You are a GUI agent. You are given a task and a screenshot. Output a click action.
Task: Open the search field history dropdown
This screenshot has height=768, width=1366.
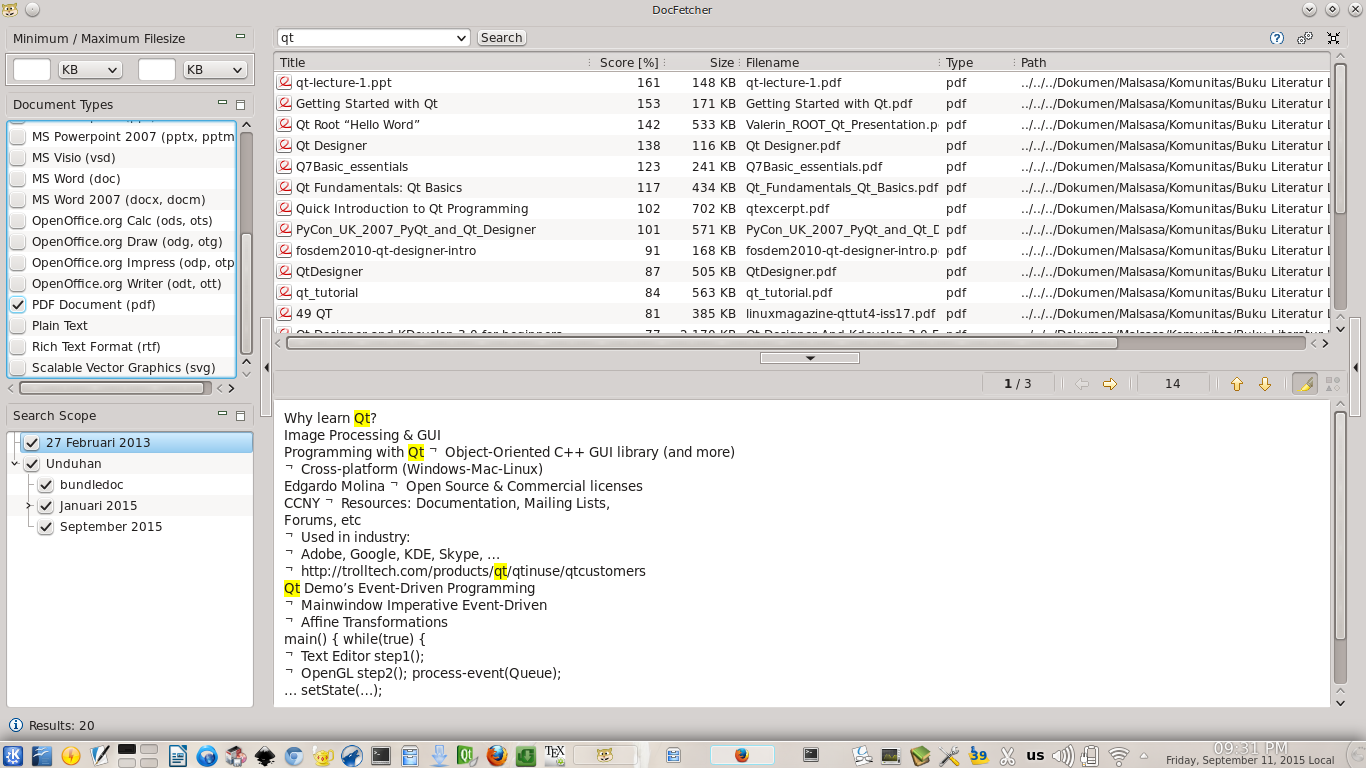pos(459,37)
